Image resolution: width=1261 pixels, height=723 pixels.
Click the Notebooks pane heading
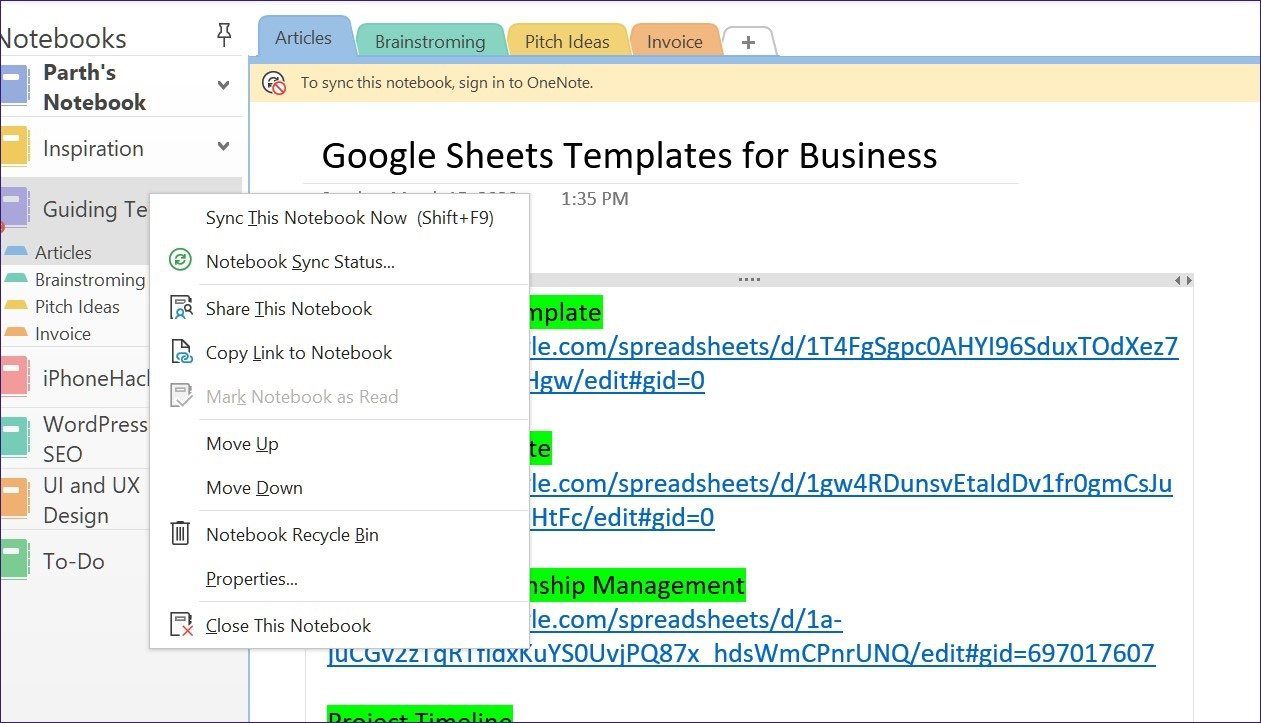tap(62, 38)
